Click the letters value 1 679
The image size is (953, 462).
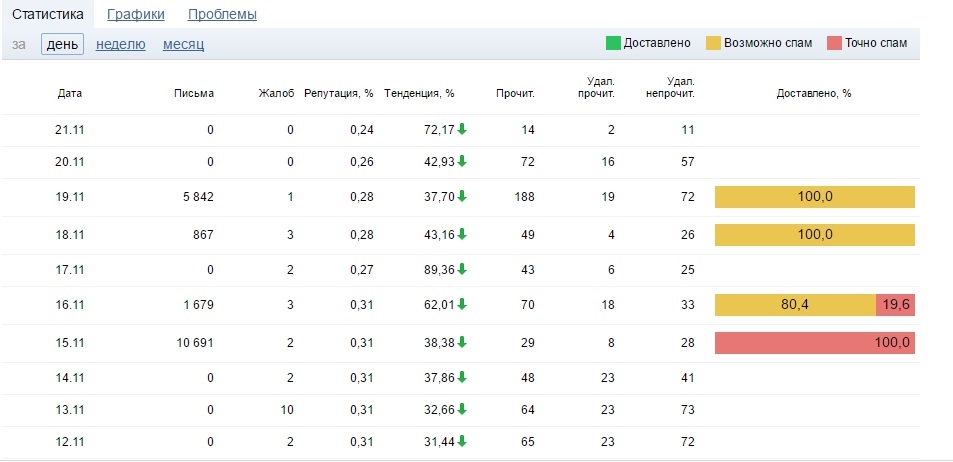(x=198, y=305)
